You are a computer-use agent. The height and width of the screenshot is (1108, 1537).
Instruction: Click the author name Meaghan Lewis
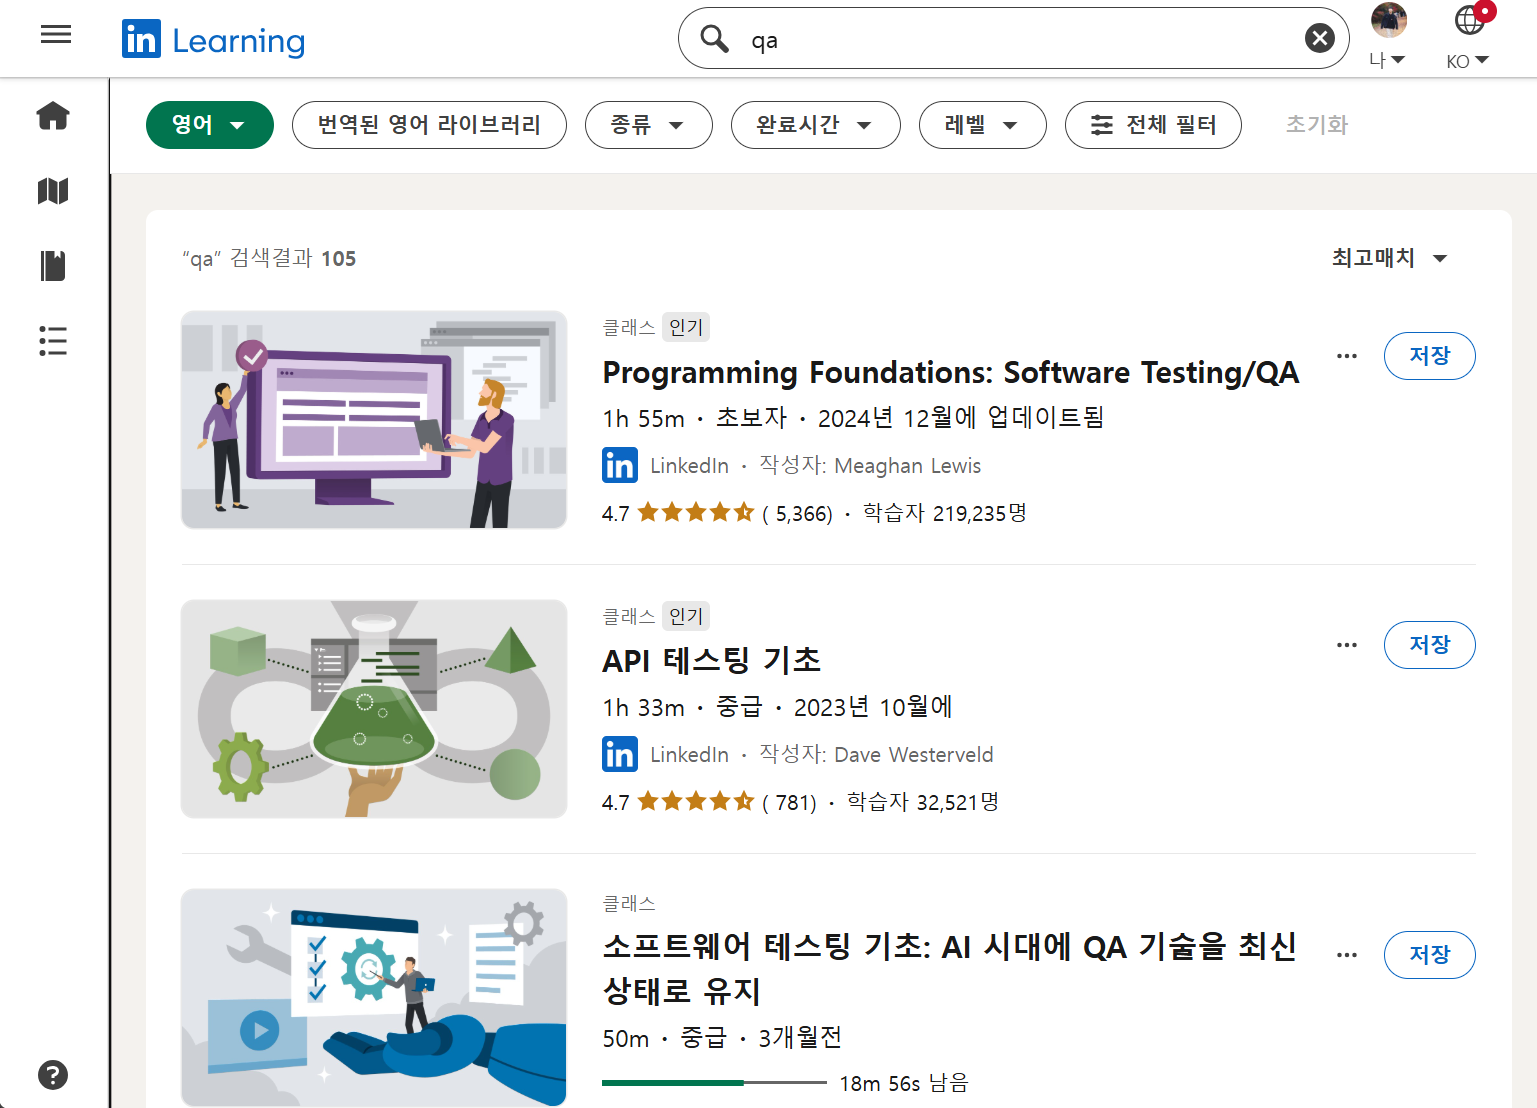907,466
